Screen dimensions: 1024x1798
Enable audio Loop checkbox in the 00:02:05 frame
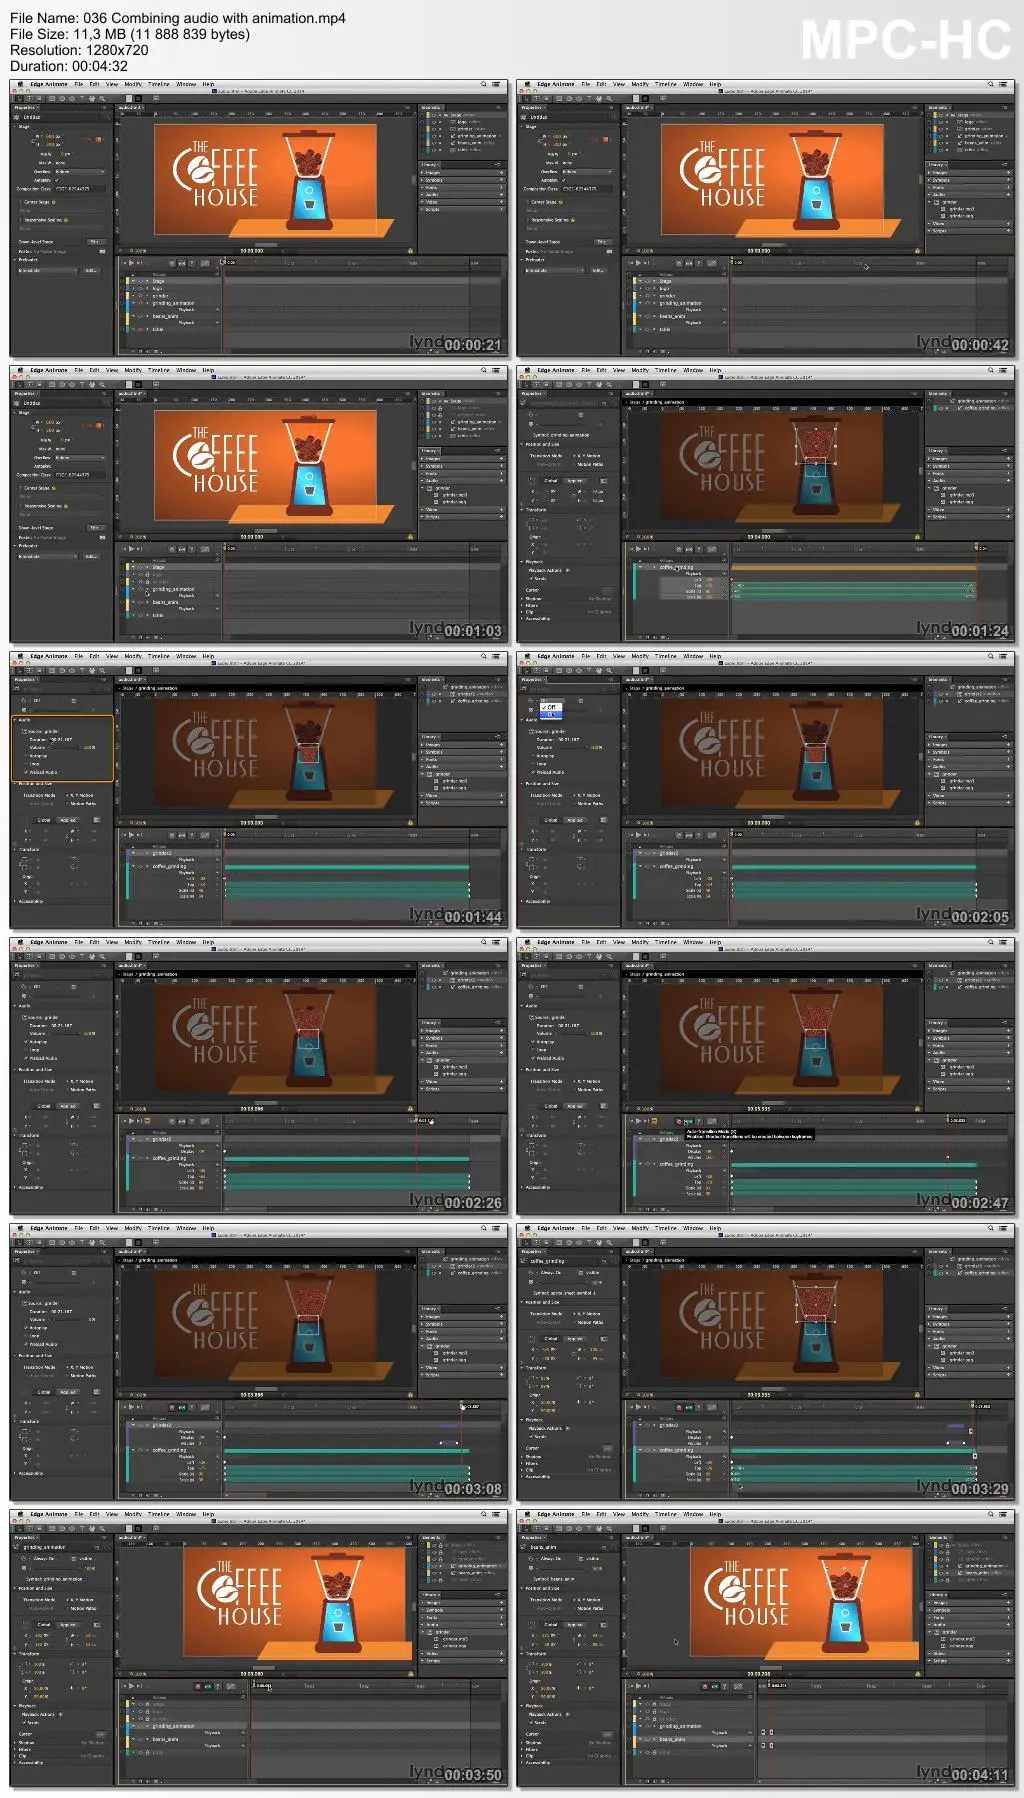pyautogui.click(x=534, y=764)
